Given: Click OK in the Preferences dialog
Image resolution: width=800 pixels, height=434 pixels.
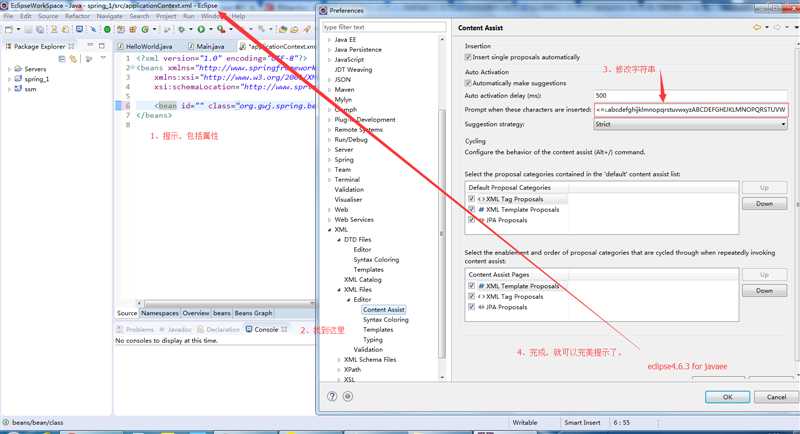Looking at the screenshot, I should coord(728,397).
